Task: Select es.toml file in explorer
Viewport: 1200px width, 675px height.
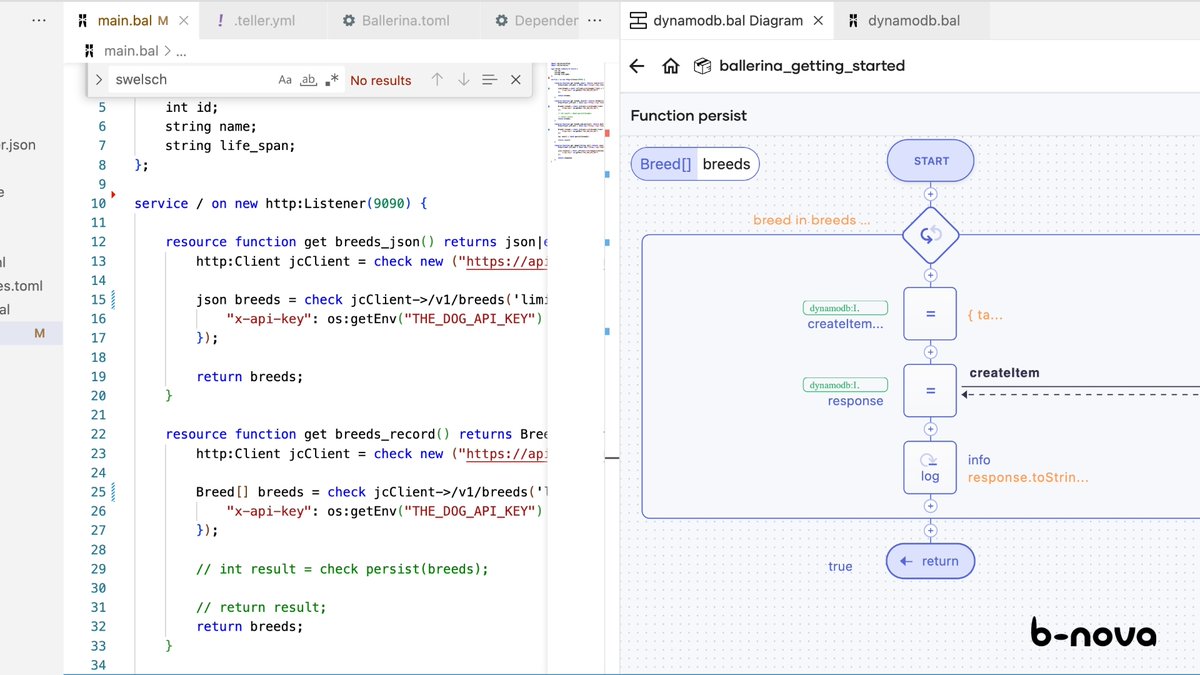Action: coord(22,286)
